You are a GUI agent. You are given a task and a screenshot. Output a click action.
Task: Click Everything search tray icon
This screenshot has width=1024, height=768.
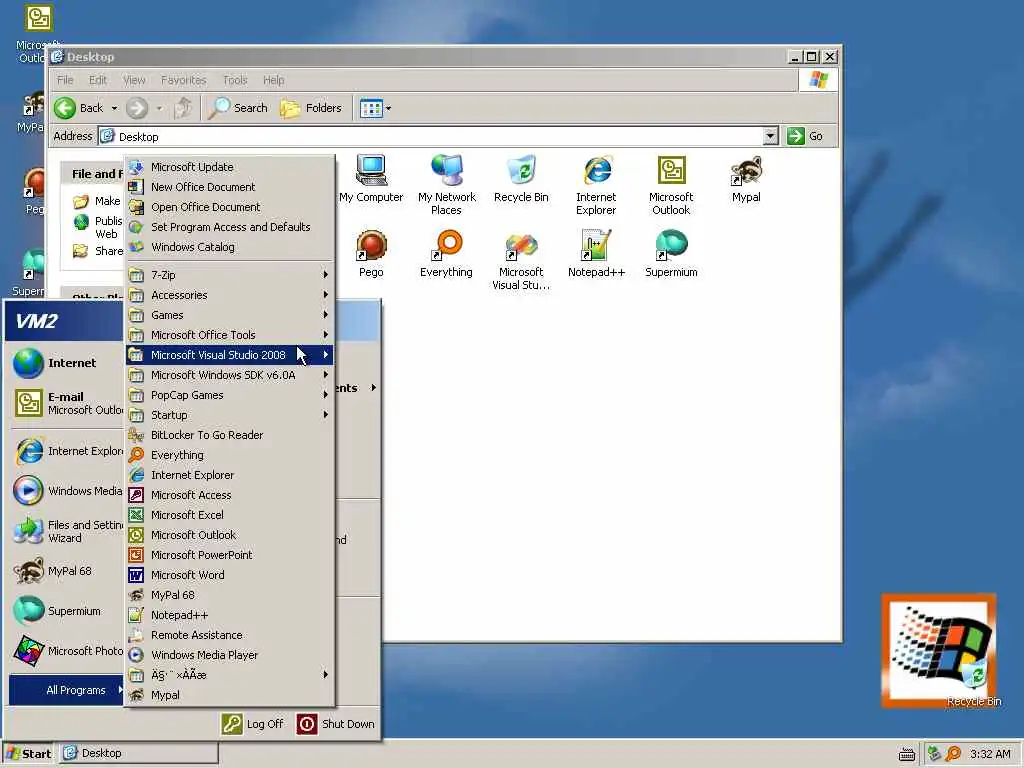click(953, 754)
